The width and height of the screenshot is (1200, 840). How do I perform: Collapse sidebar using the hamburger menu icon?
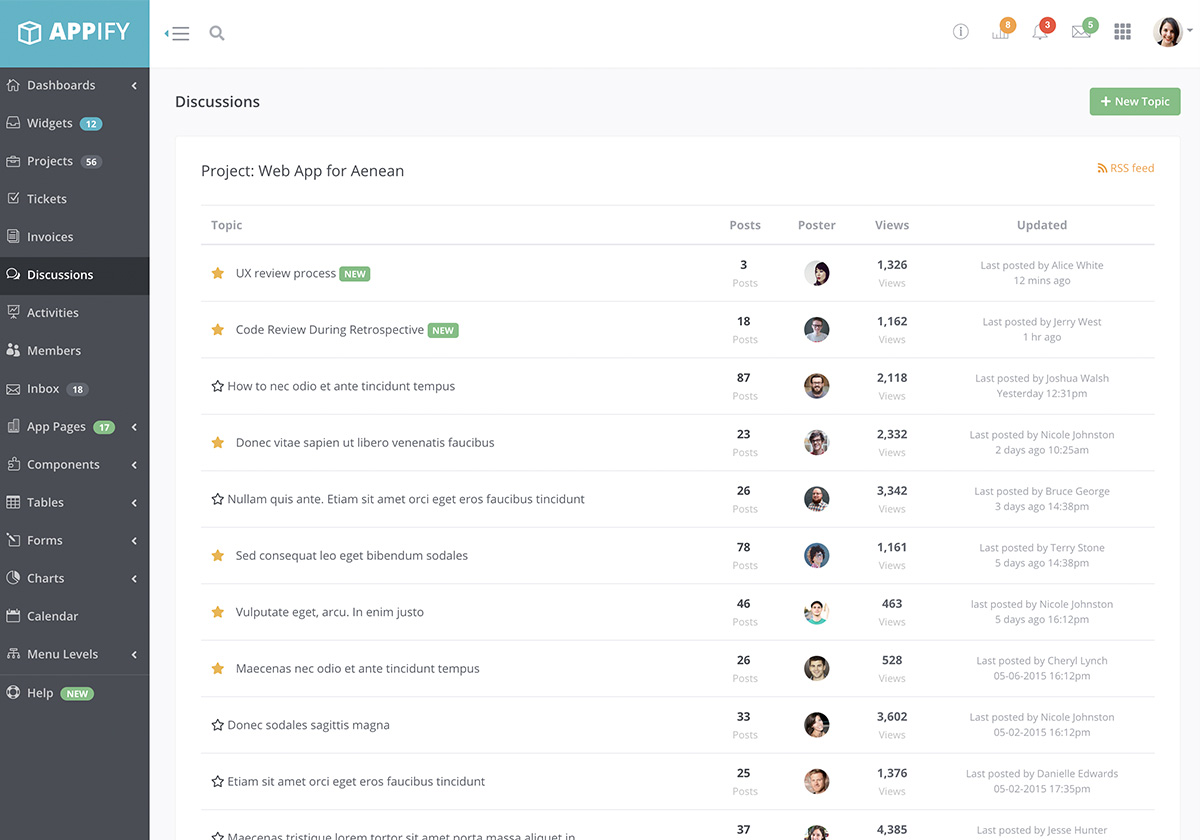coord(178,33)
